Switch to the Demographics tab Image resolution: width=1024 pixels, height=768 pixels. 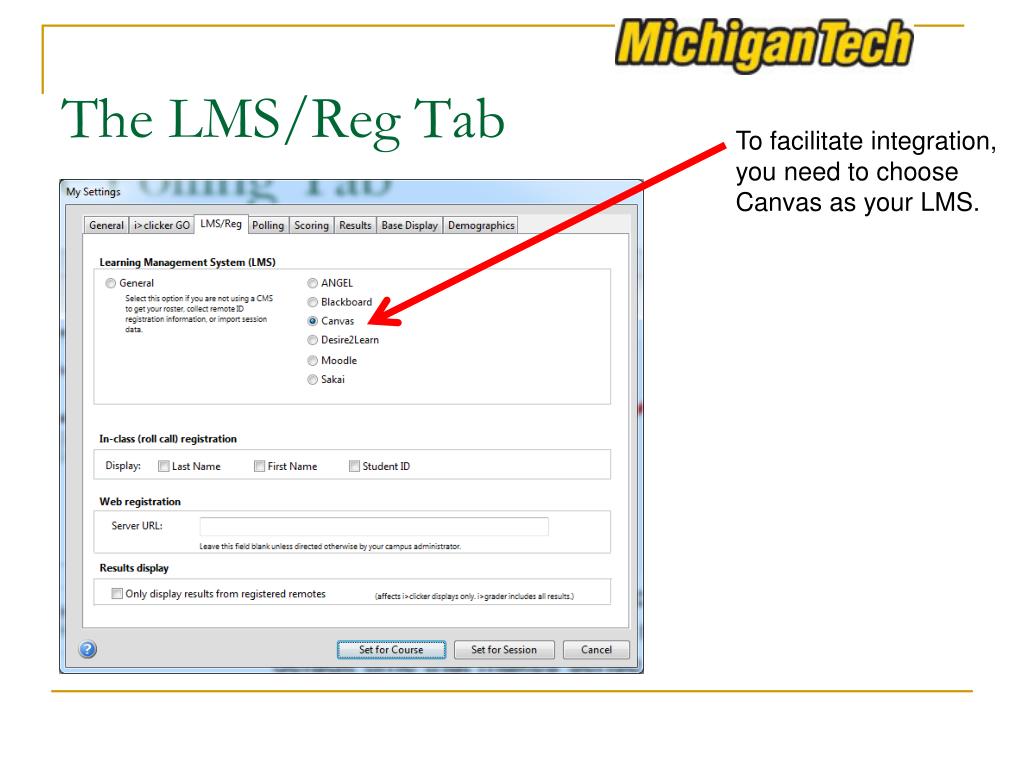point(481,225)
